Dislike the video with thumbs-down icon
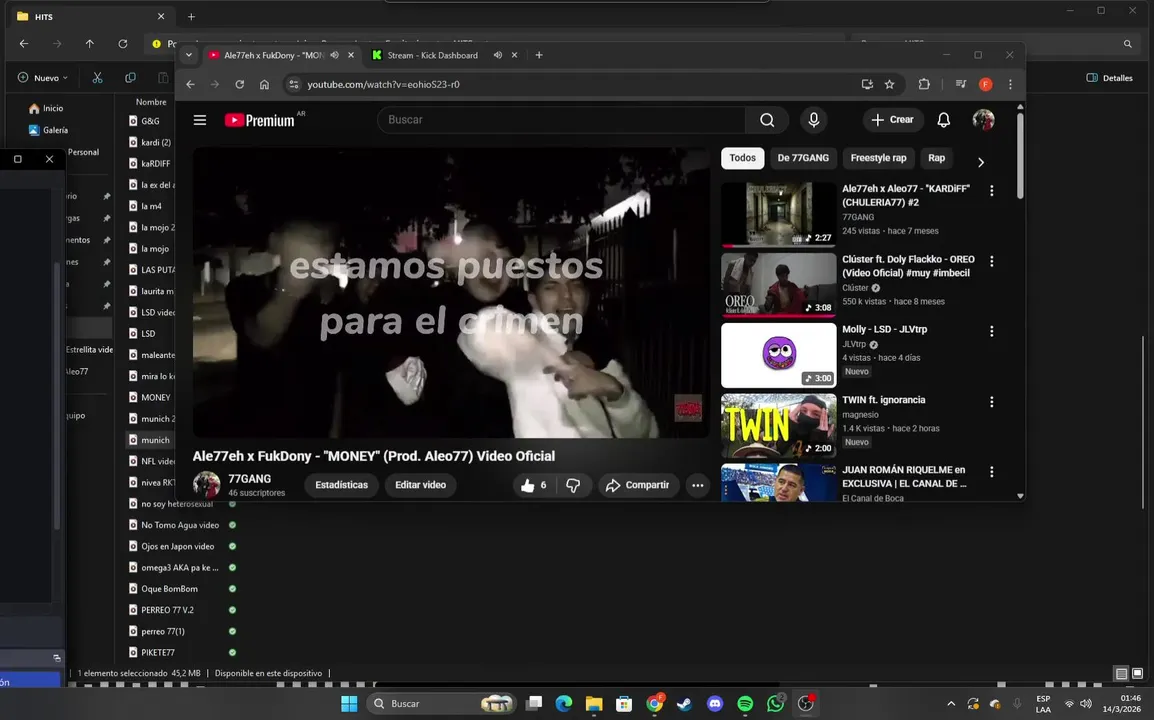Screen dimensions: 1154x720 click(573, 485)
